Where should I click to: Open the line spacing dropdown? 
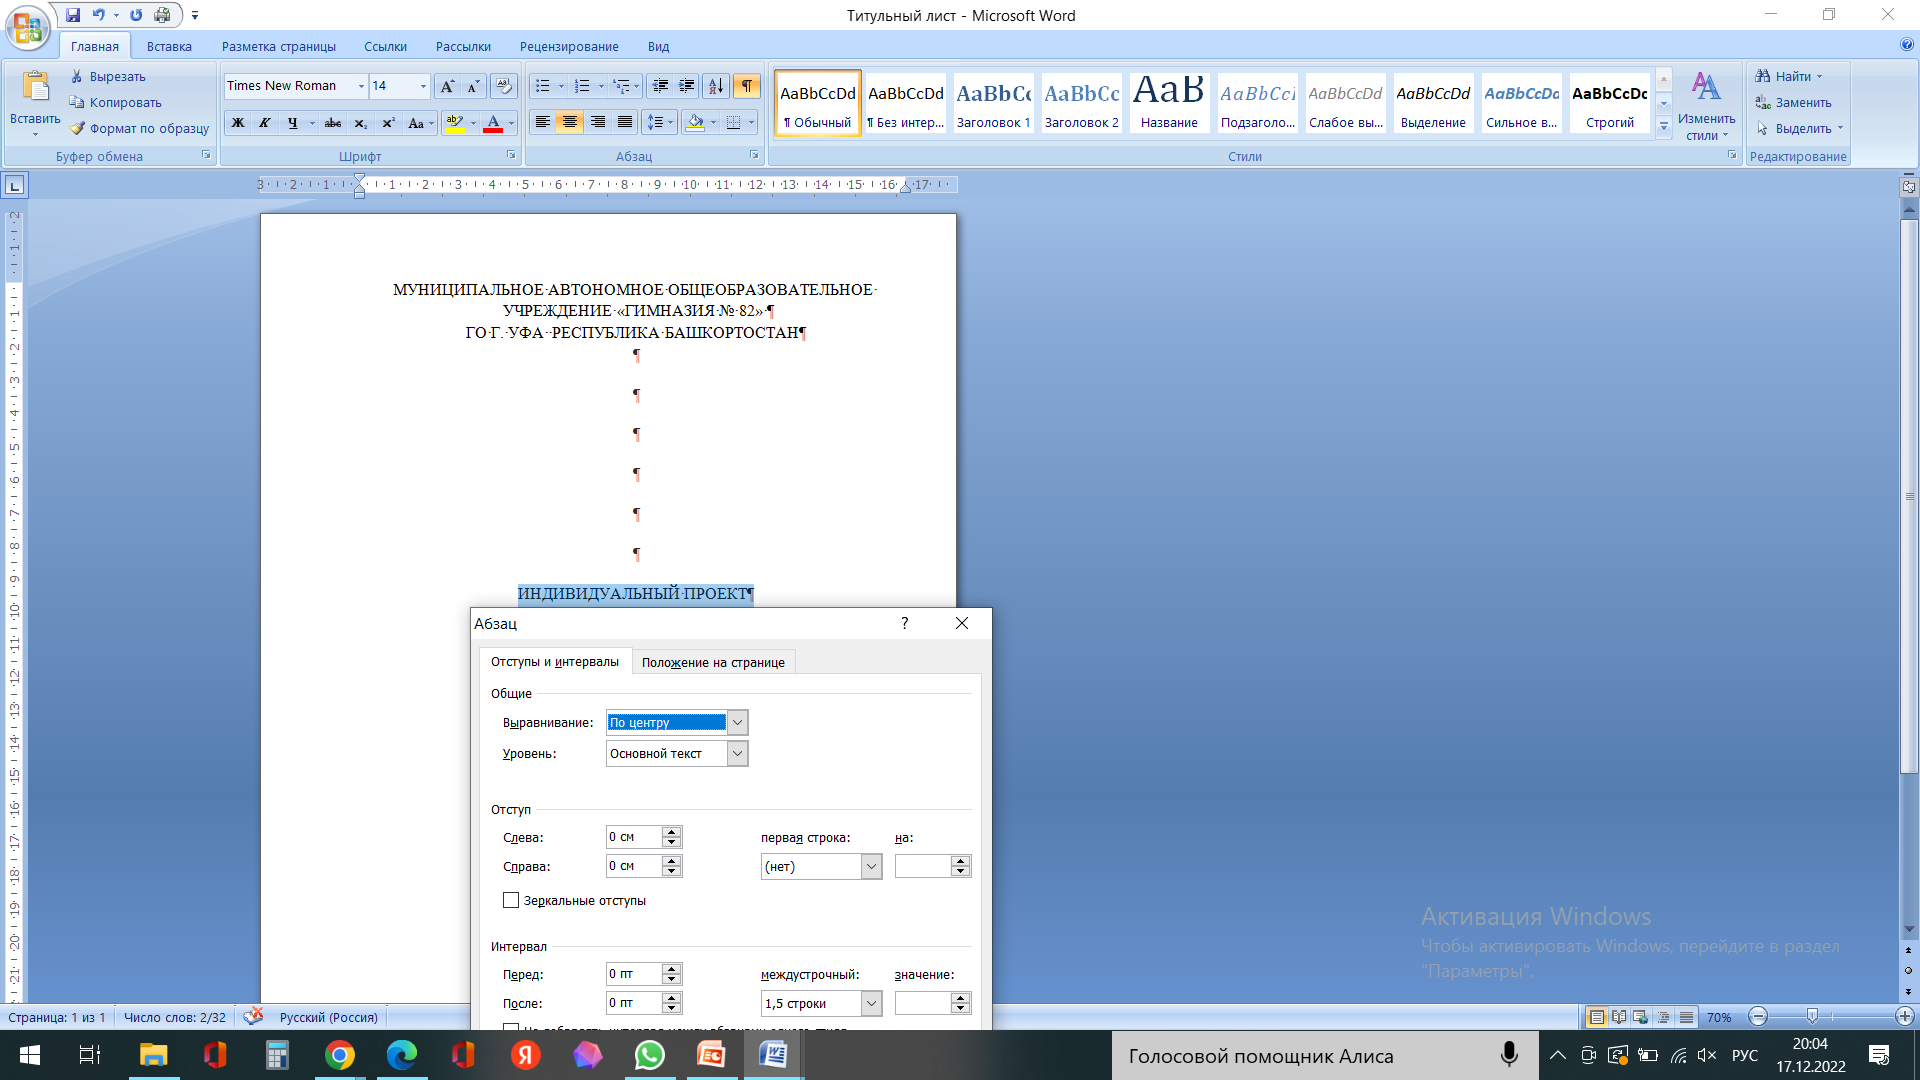pos(871,1003)
